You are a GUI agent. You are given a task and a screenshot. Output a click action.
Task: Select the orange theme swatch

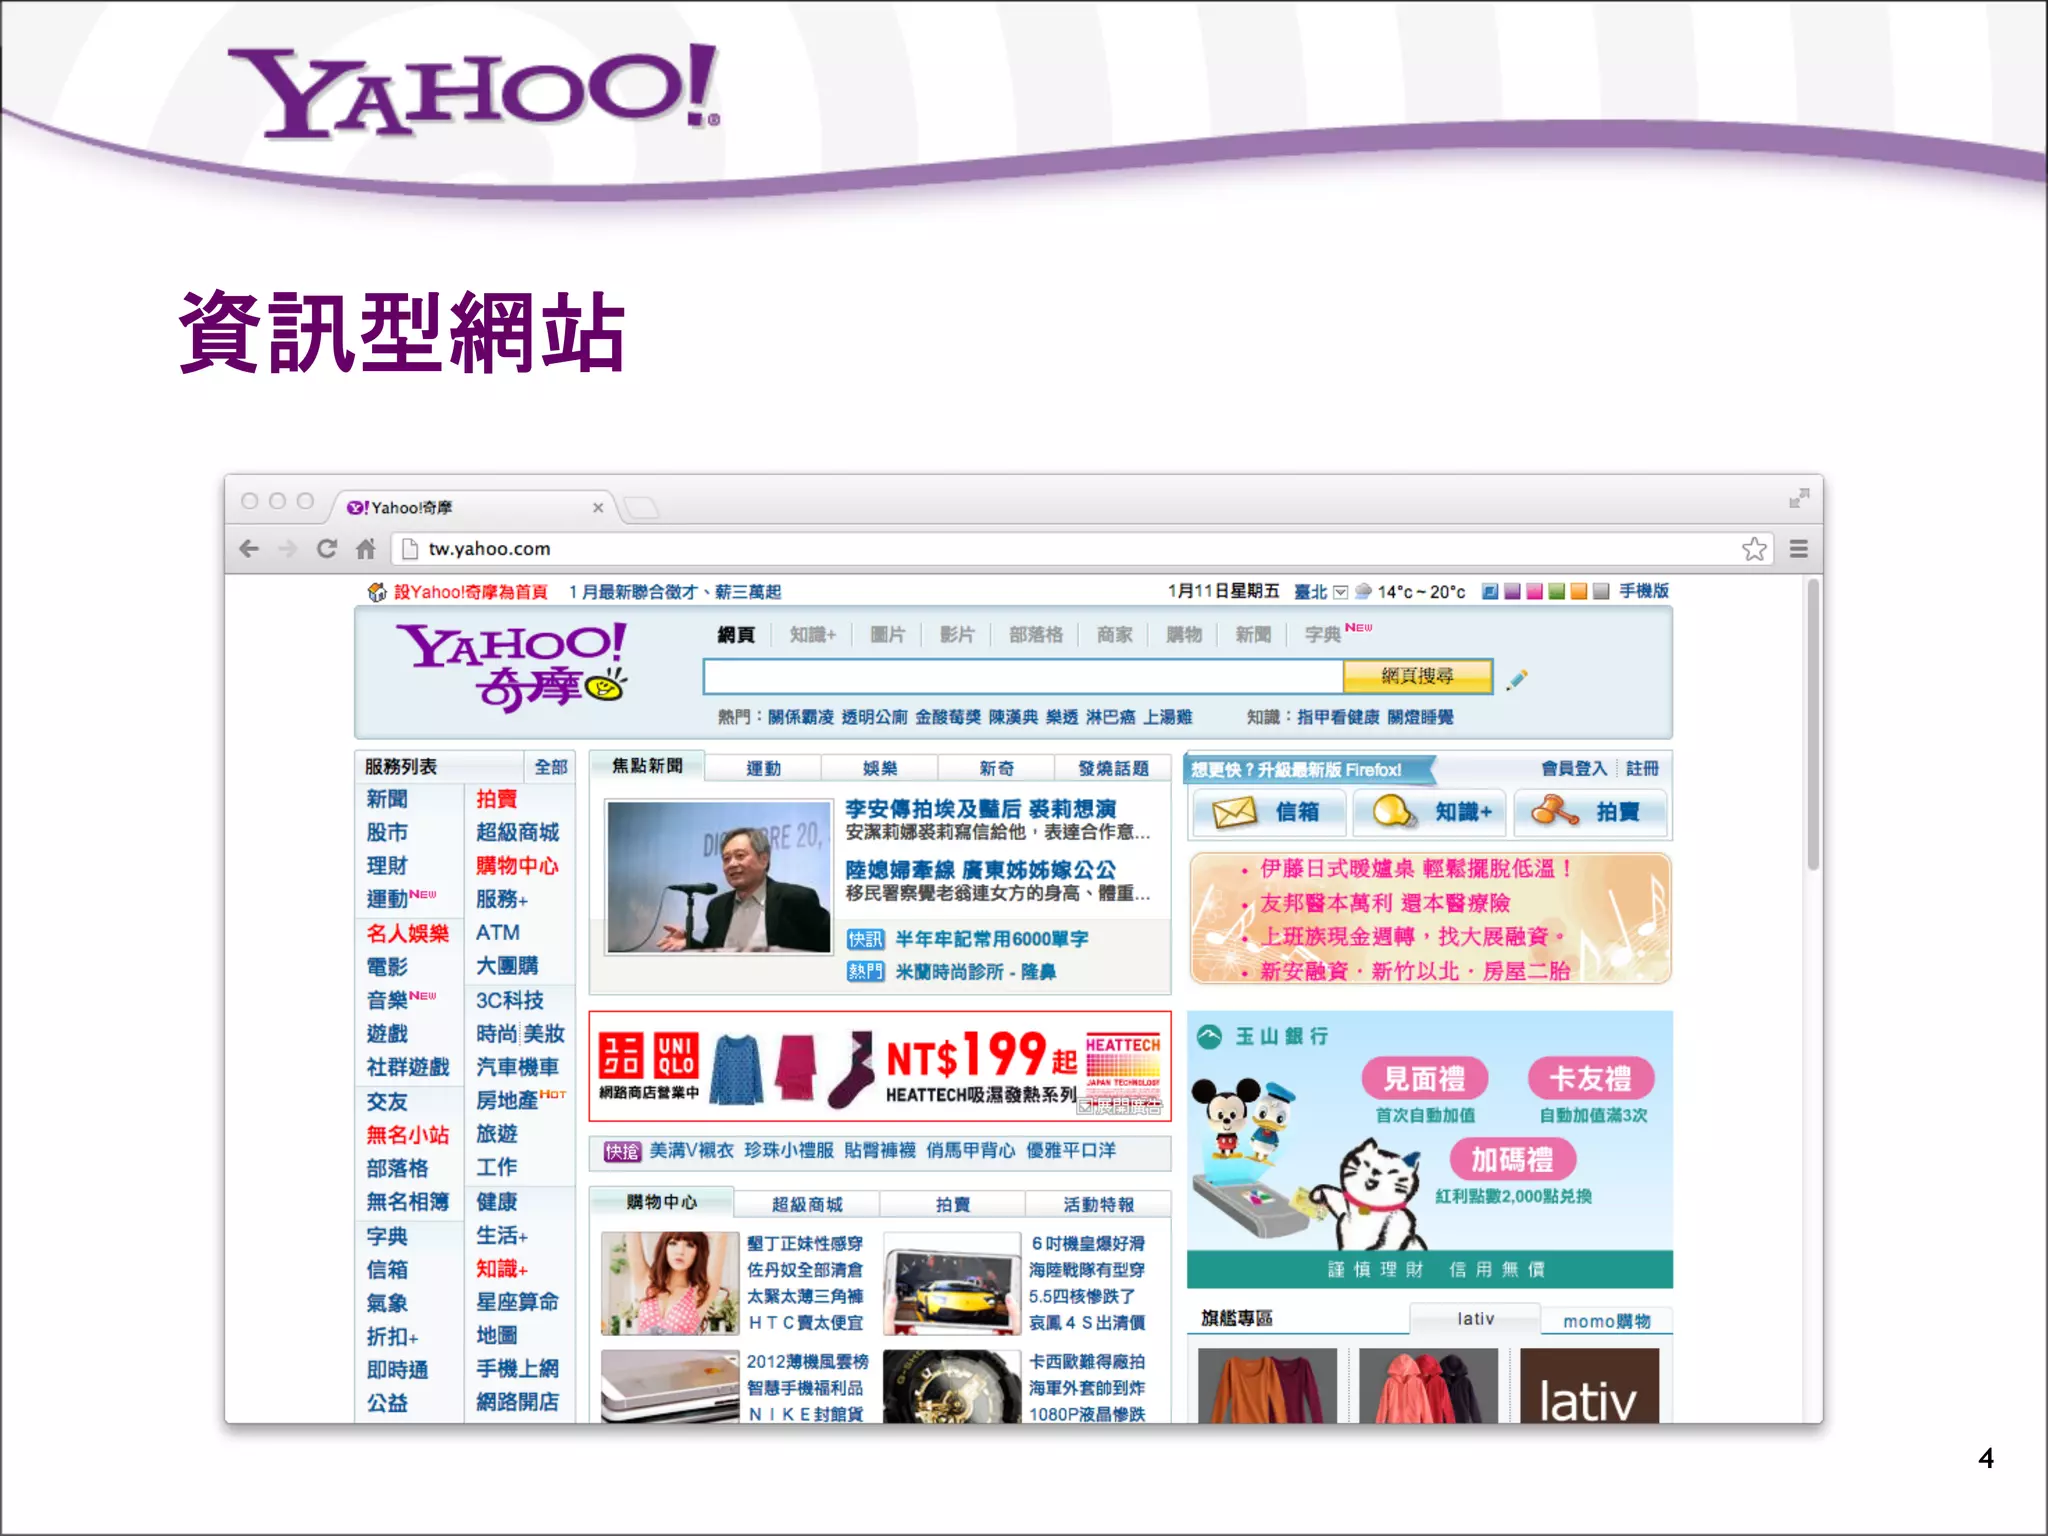pyautogui.click(x=1578, y=591)
